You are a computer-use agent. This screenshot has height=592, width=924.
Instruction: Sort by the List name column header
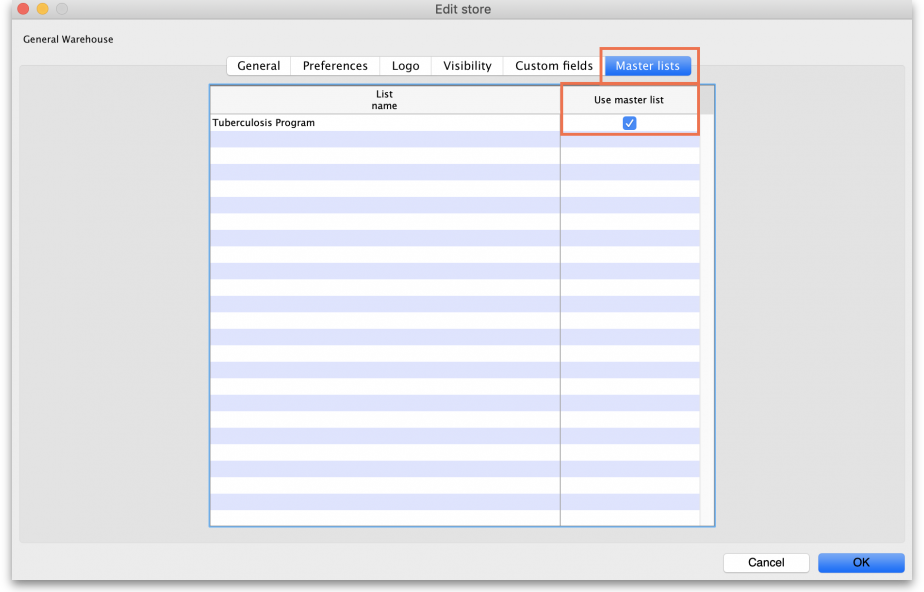point(384,100)
